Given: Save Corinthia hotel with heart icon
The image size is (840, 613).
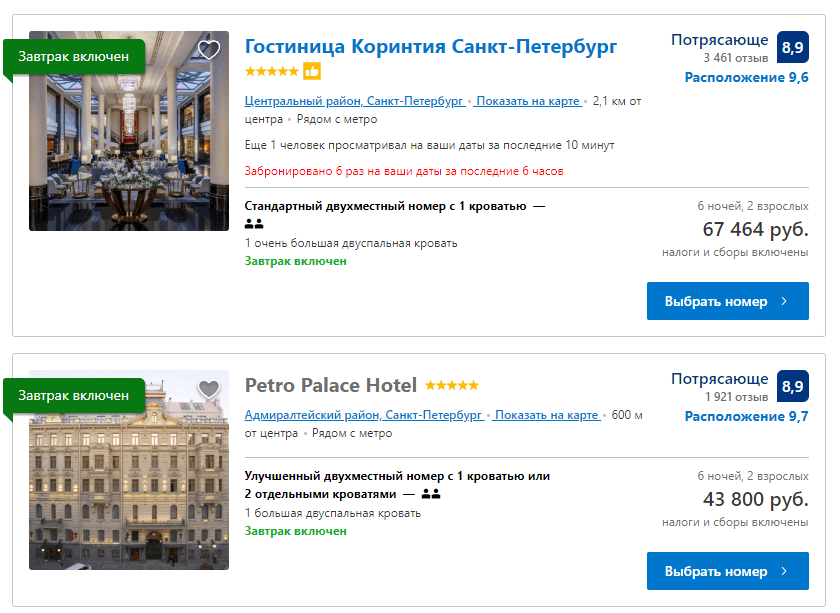Looking at the screenshot, I should coord(208,50).
